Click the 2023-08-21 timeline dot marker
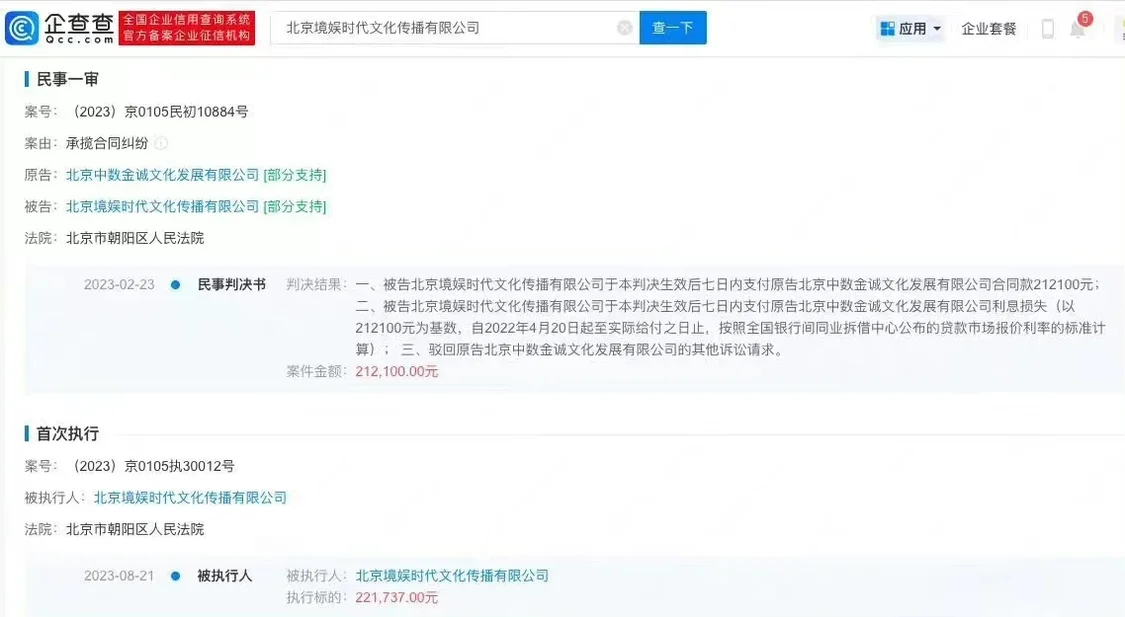Image resolution: width=1125 pixels, height=617 pixels. pyautogui.click(x=176, y=576)
